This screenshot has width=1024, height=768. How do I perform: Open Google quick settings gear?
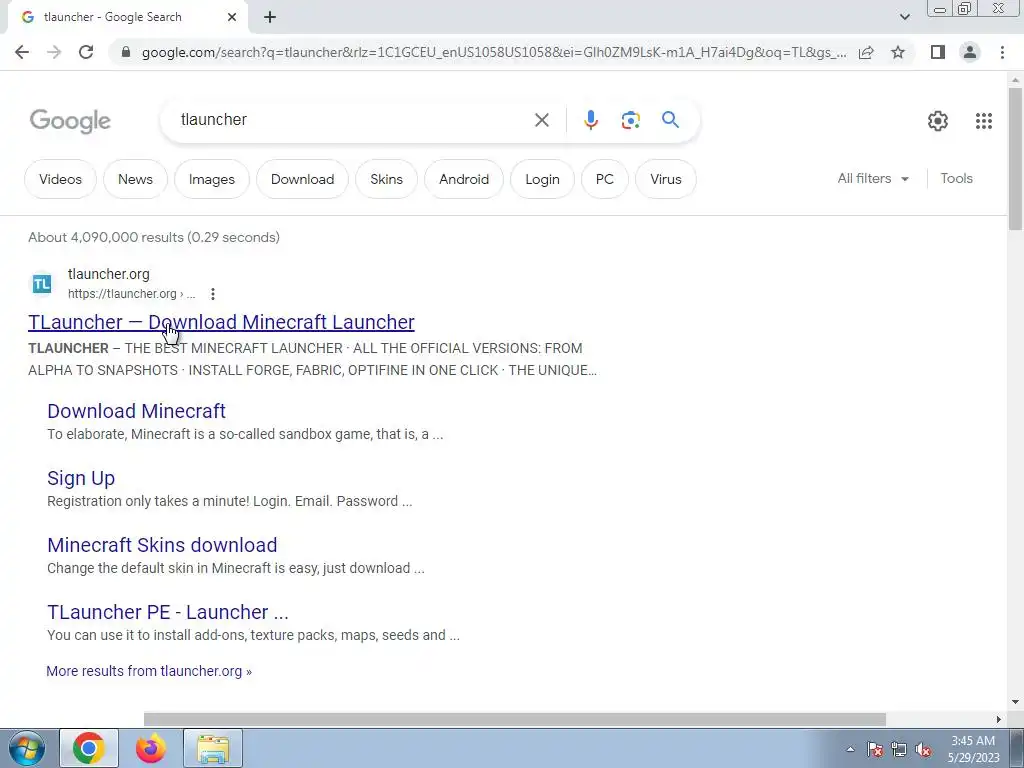pyautogui.click(x=938, y=121)
